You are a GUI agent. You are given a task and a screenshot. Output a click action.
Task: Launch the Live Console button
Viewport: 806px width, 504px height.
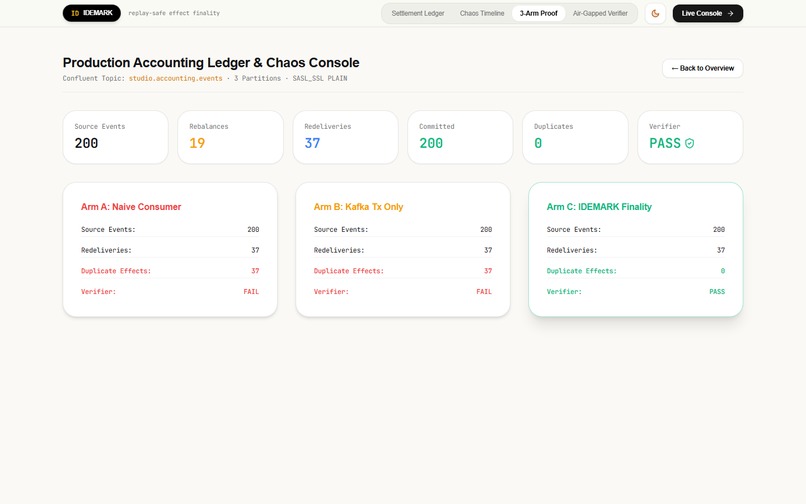pos(707,13)
